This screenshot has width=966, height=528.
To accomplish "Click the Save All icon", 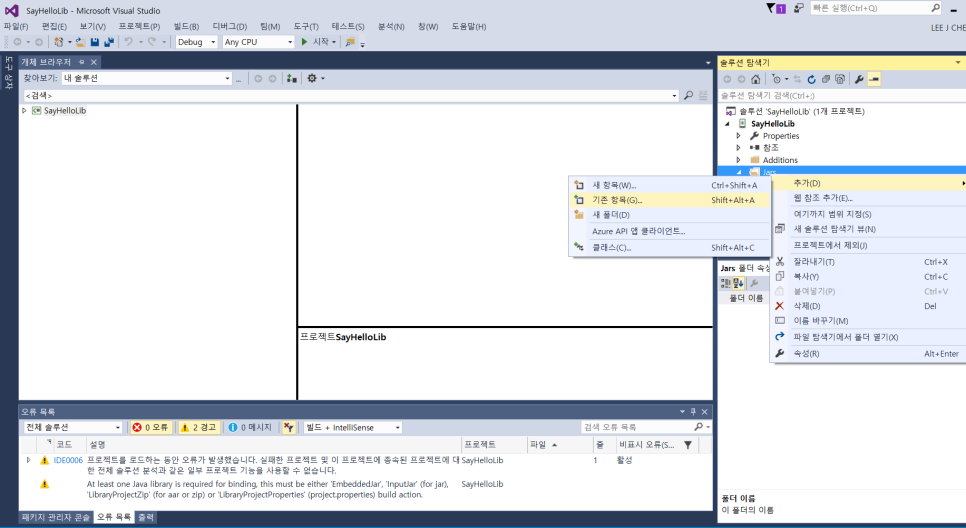I will [109, 42].
